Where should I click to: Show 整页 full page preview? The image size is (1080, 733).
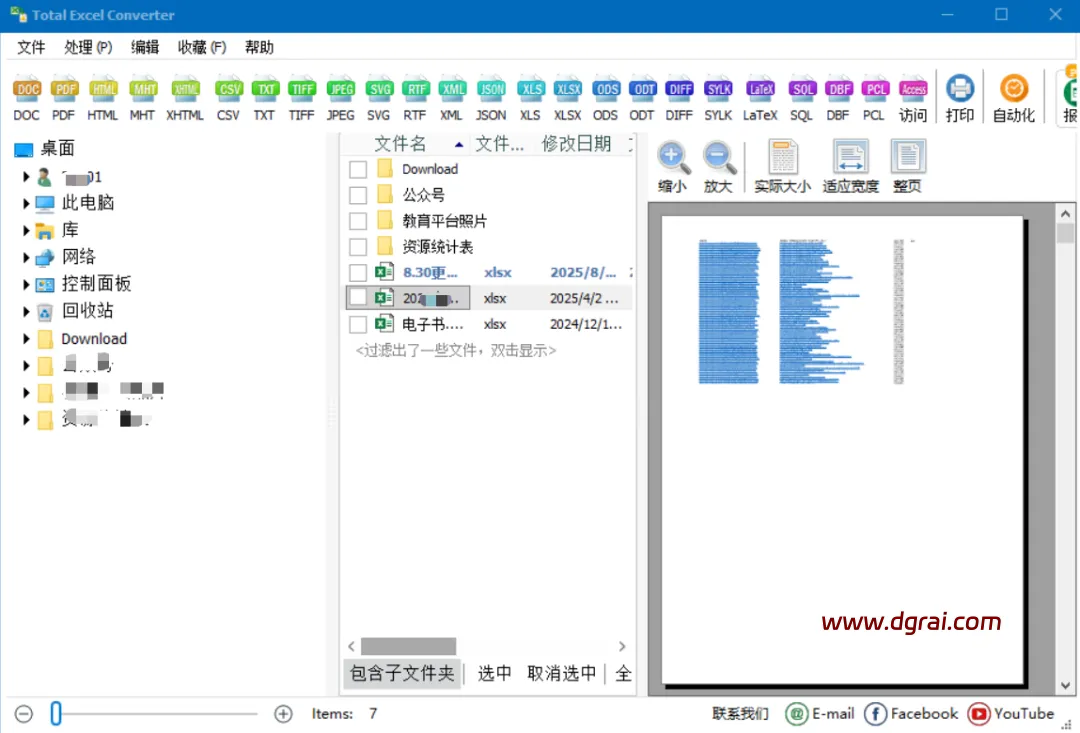[908, 166]
